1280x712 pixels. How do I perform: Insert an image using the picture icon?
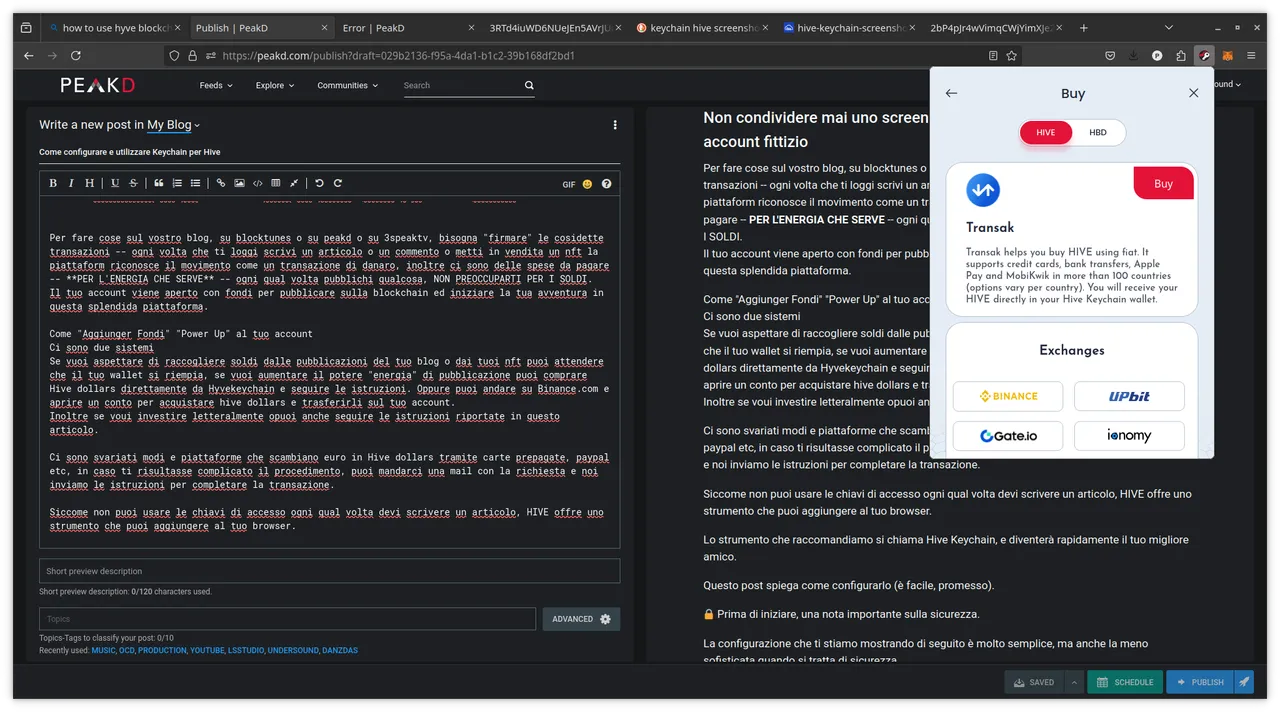pyautogui.click(x=239, y=183)
